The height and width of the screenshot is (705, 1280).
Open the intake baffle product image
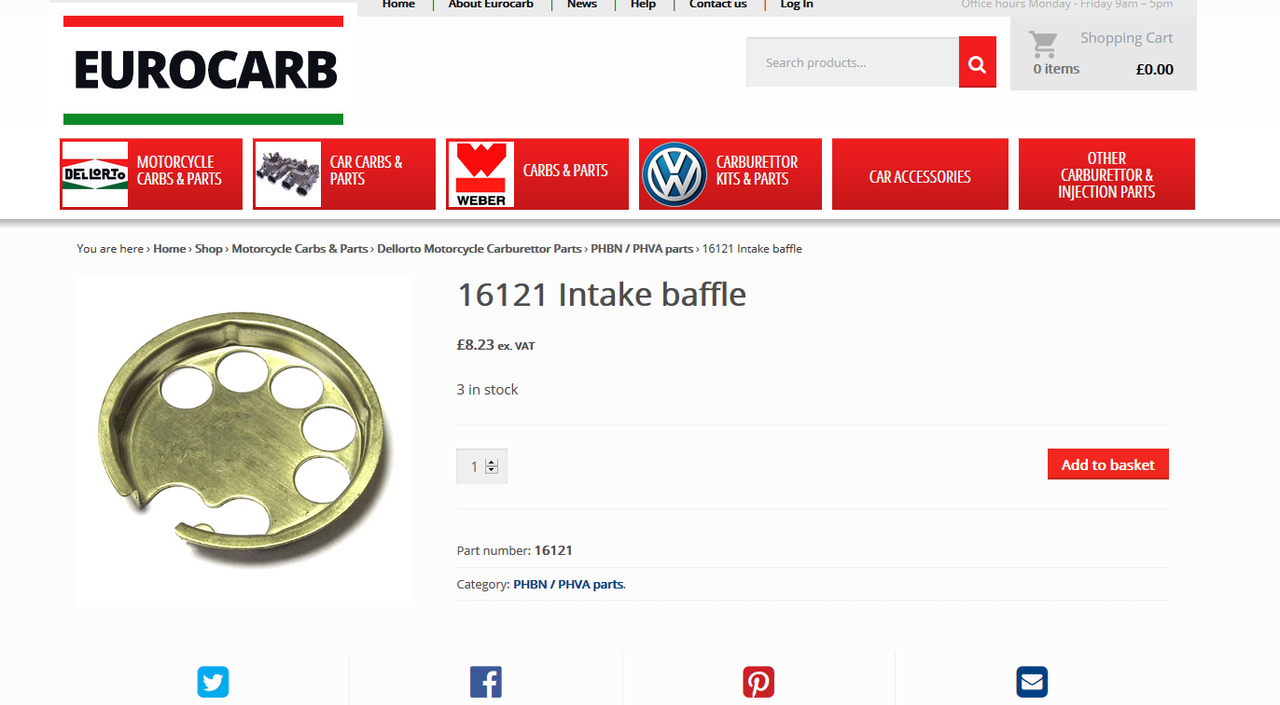244,441
